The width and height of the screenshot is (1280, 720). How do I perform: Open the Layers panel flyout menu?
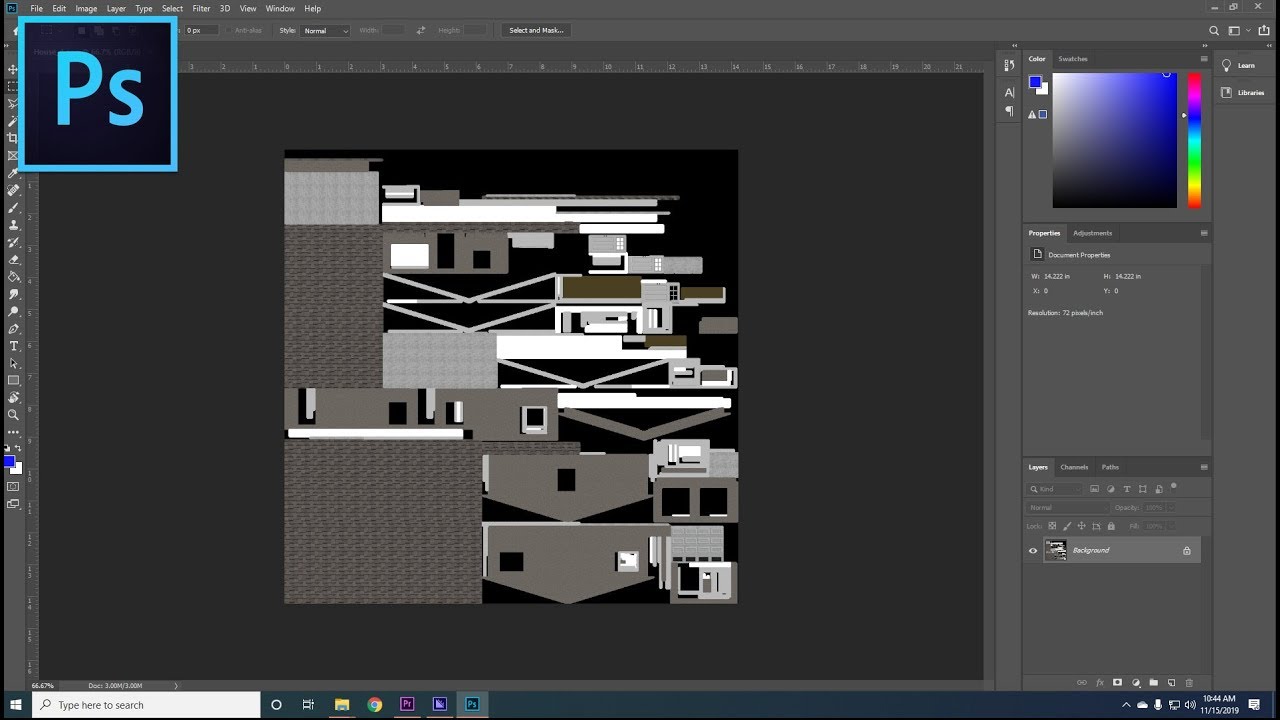pyautogui.click(x=1204, y=467)
